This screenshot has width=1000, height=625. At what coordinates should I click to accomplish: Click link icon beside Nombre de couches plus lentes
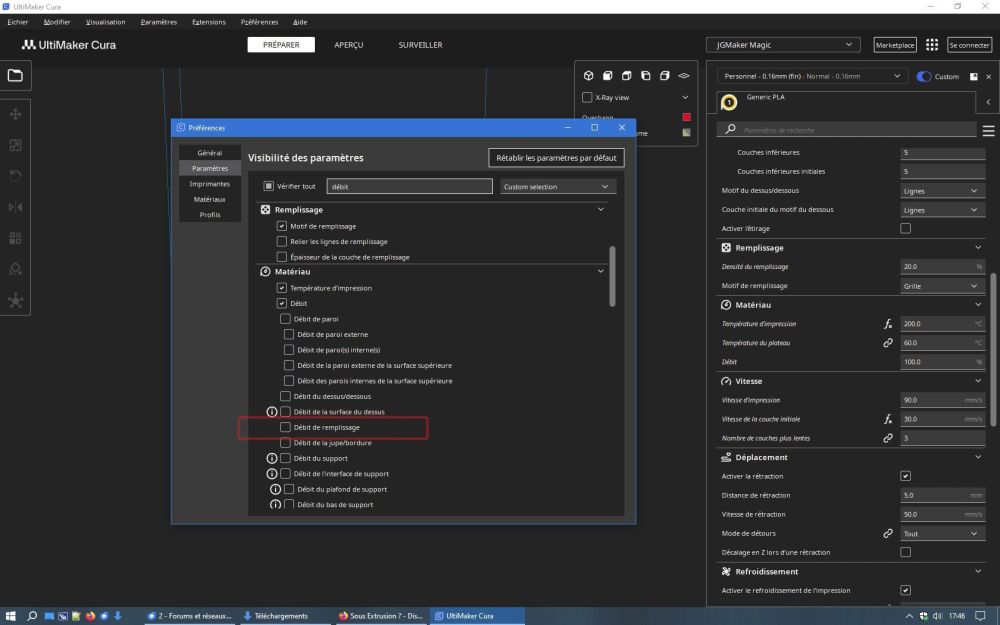point(888,438)
